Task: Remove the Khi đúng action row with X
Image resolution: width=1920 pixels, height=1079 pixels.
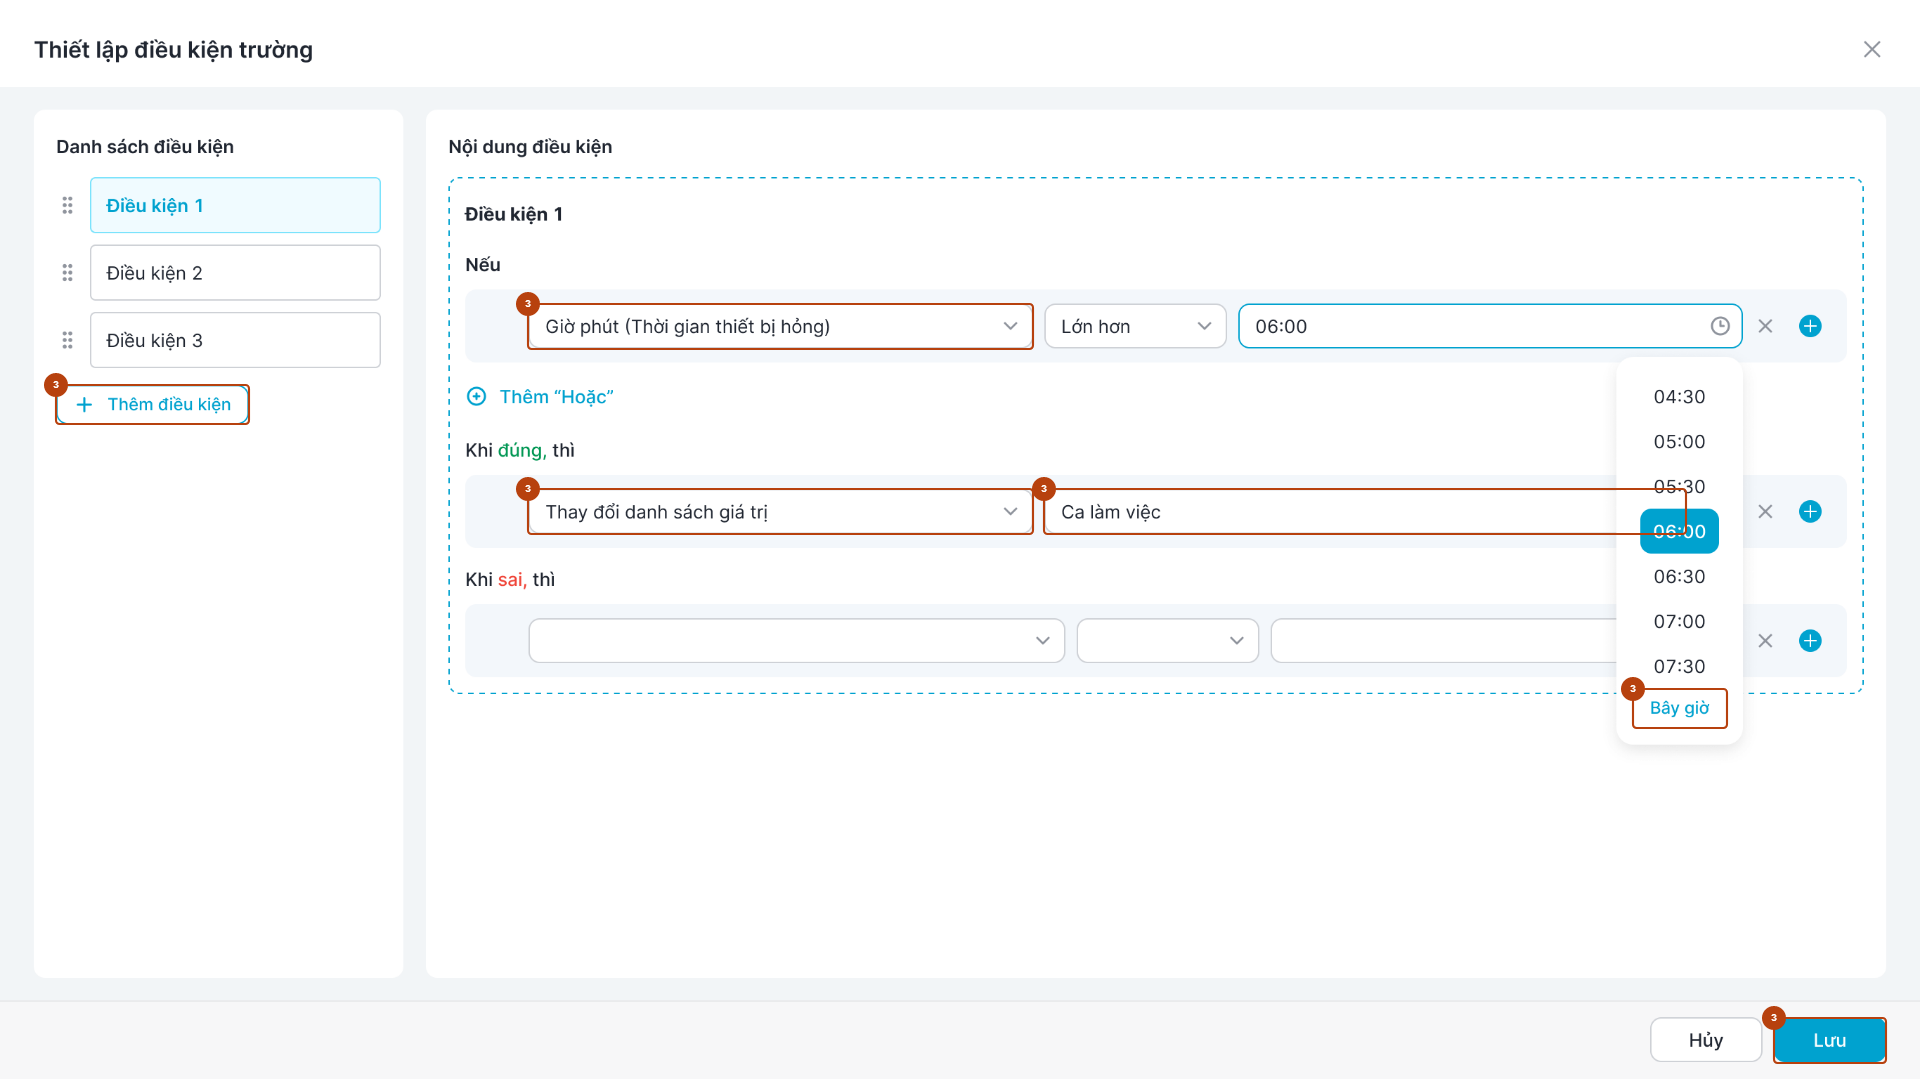Action: click(1765, 512)
